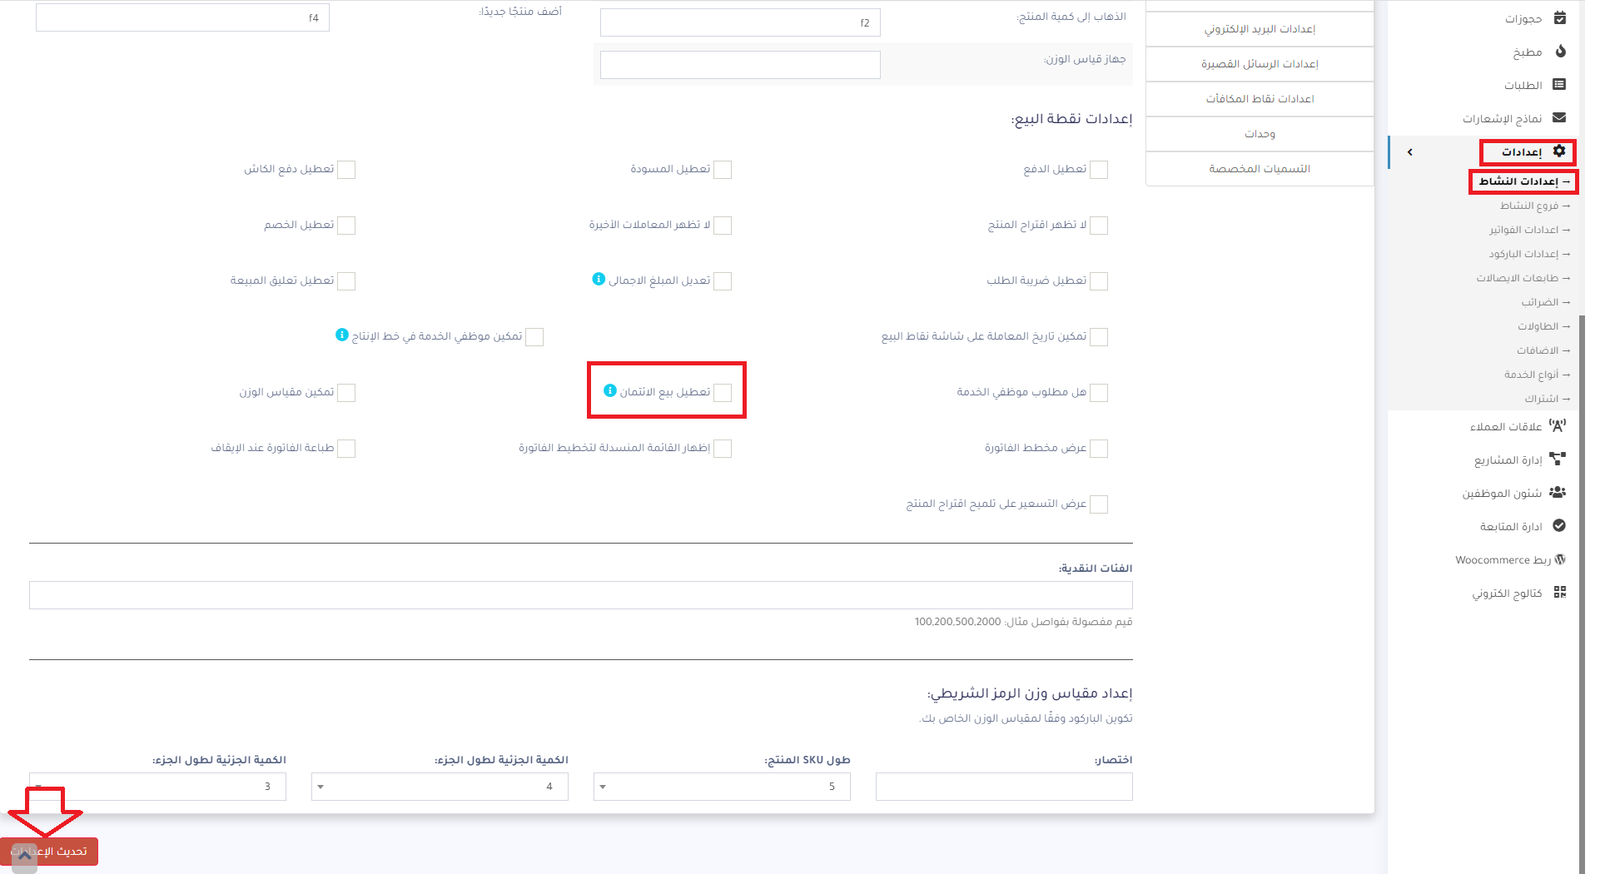Tick the تعطيل دفع الكاش checkbox

coord(347,170)
